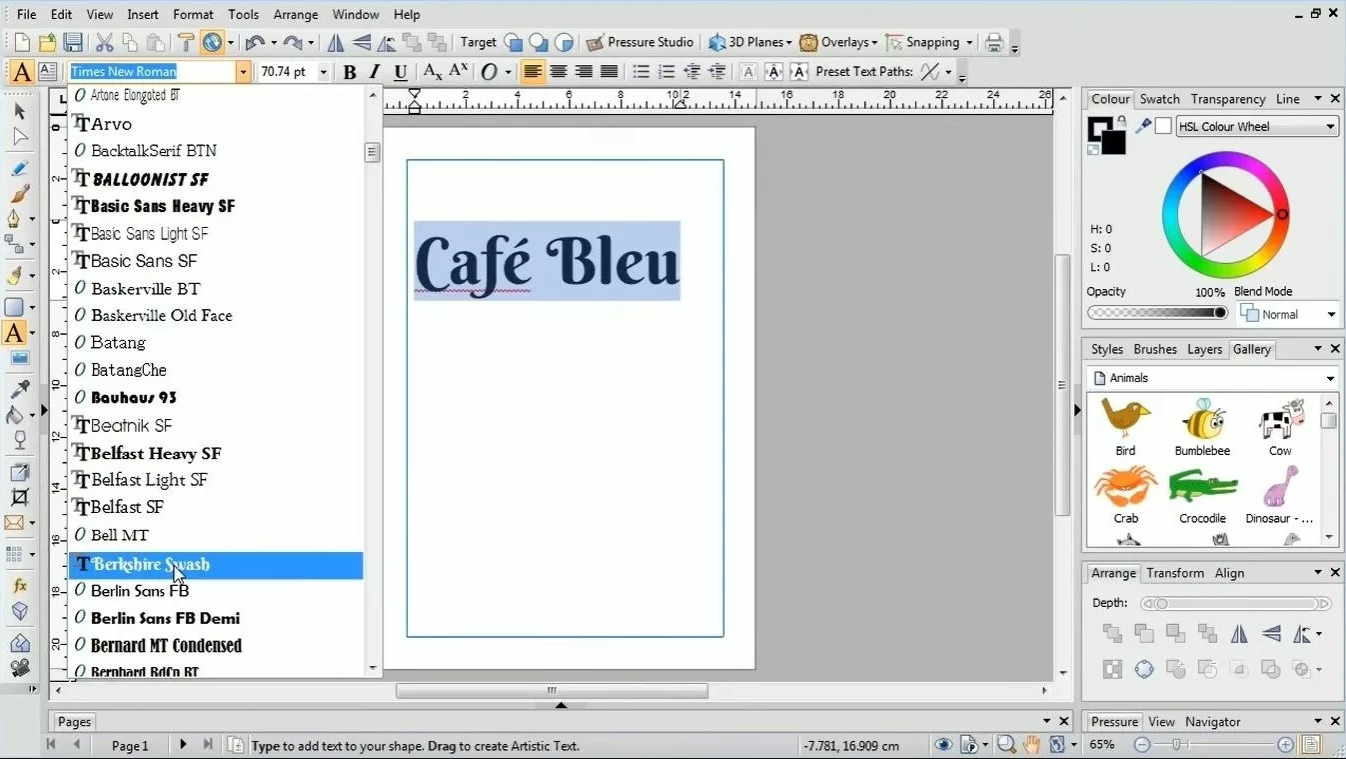Open the font name dropdown arrow

coord(242,72)
